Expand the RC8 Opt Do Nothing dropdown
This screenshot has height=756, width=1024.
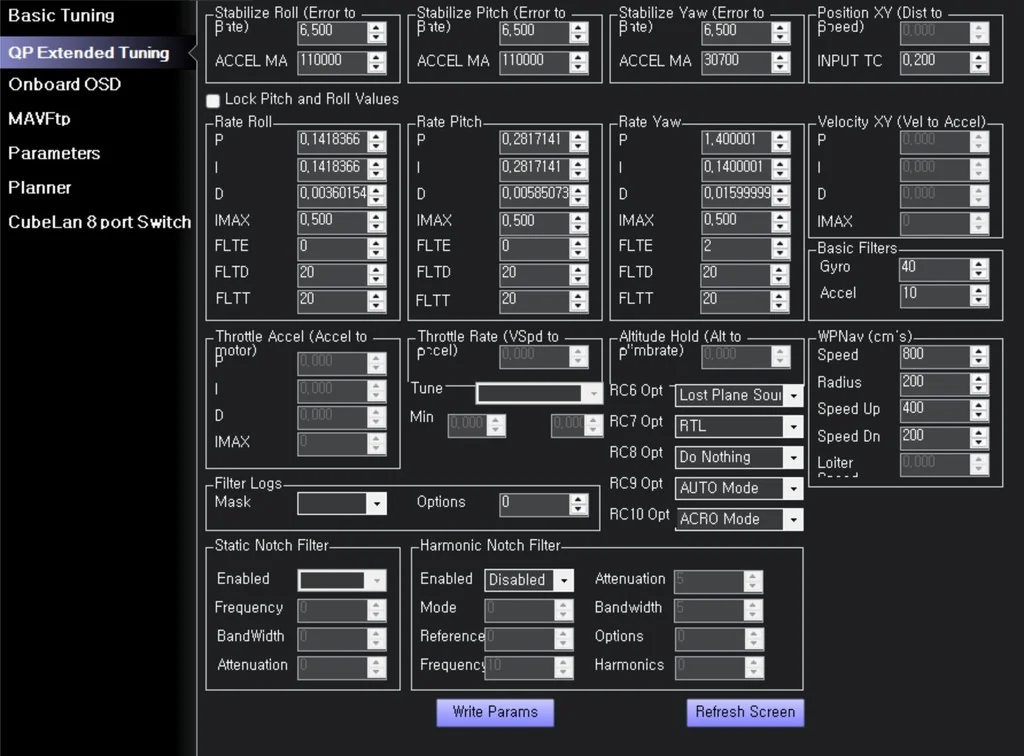click(738, 457)
